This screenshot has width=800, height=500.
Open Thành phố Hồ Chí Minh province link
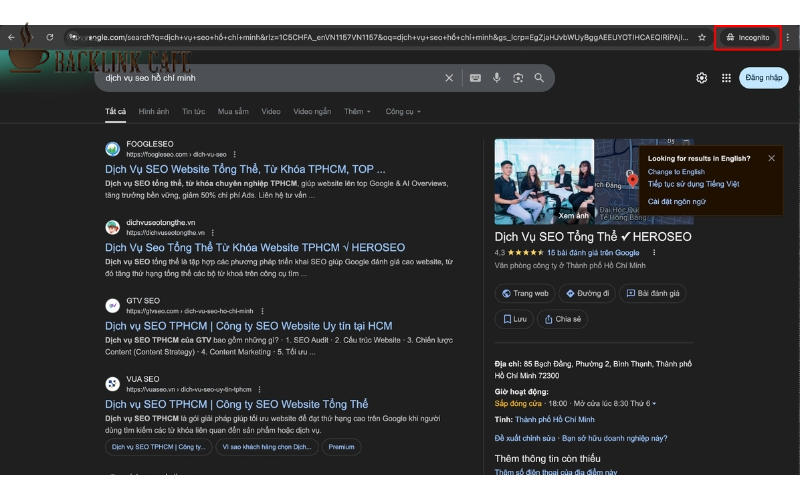[x=555, y=419]
